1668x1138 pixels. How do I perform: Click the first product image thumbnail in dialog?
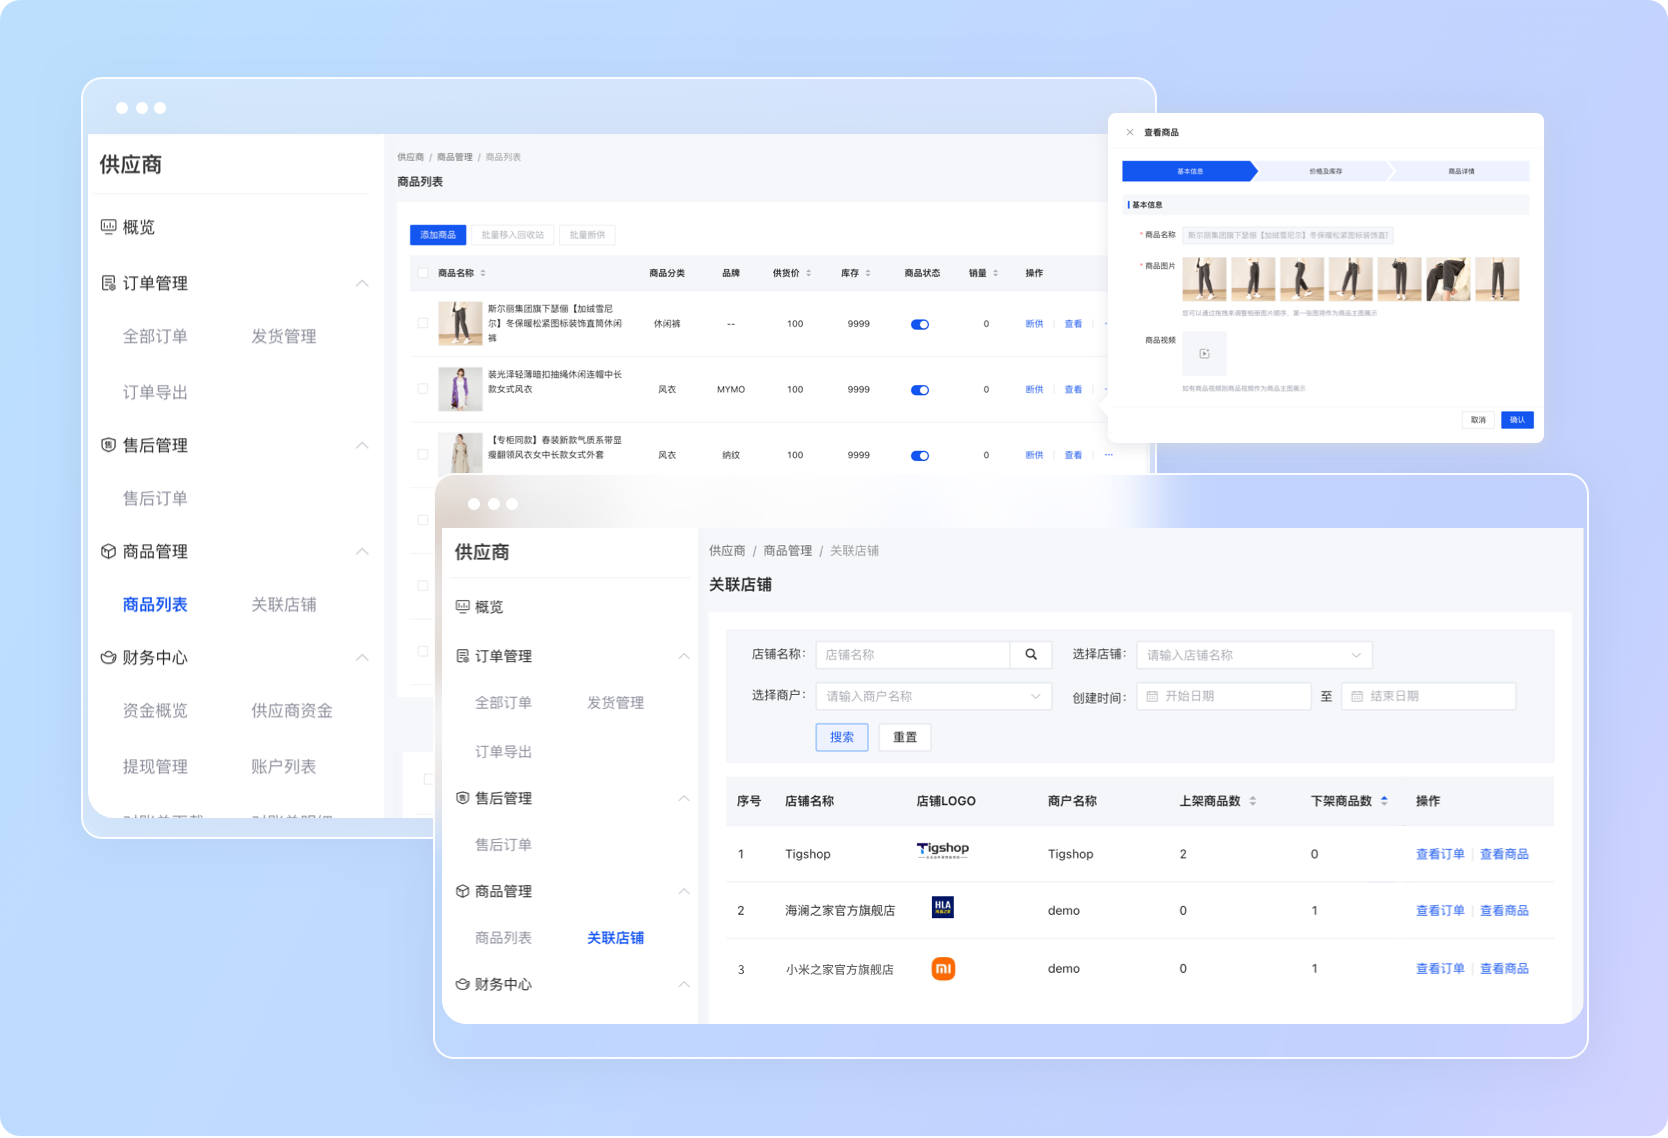tap(1204, 279)
